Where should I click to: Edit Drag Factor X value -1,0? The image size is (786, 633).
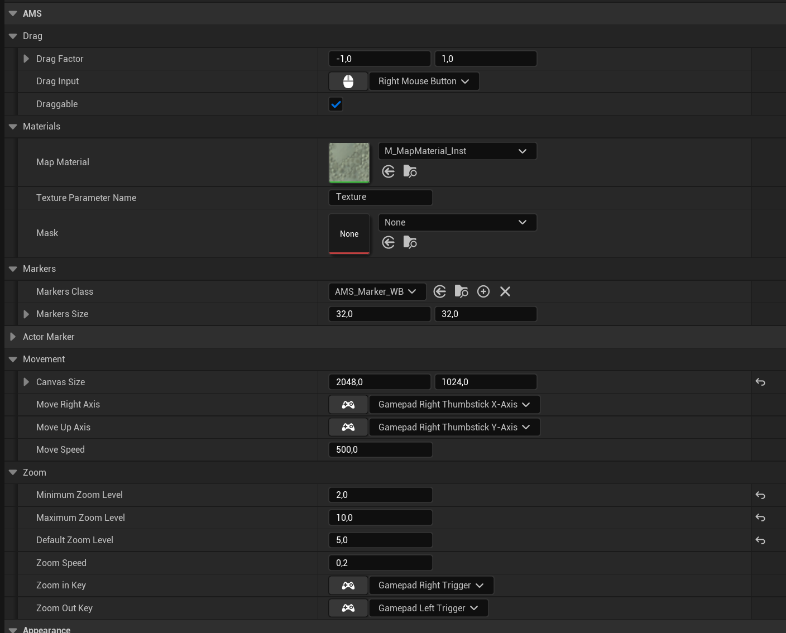[379, 59]
